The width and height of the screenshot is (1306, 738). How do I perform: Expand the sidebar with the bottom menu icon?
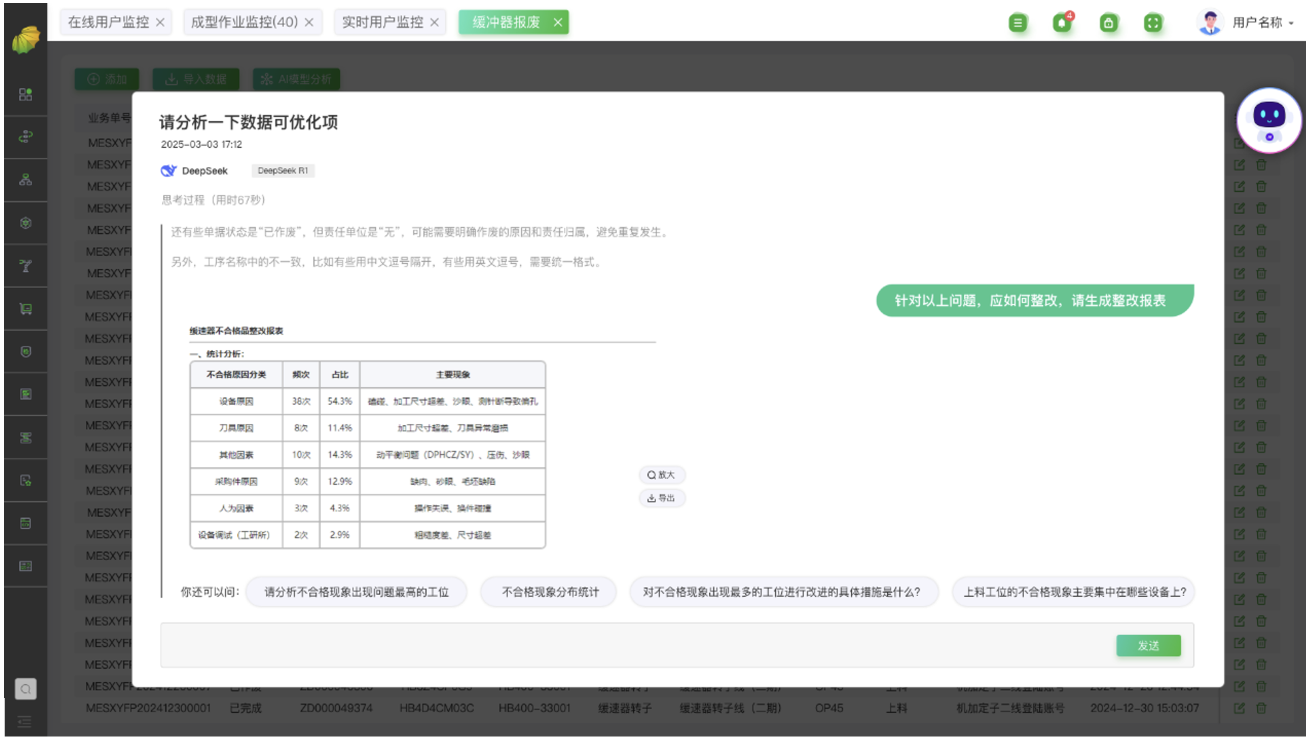pyautogui.click(x=26, y=720)
